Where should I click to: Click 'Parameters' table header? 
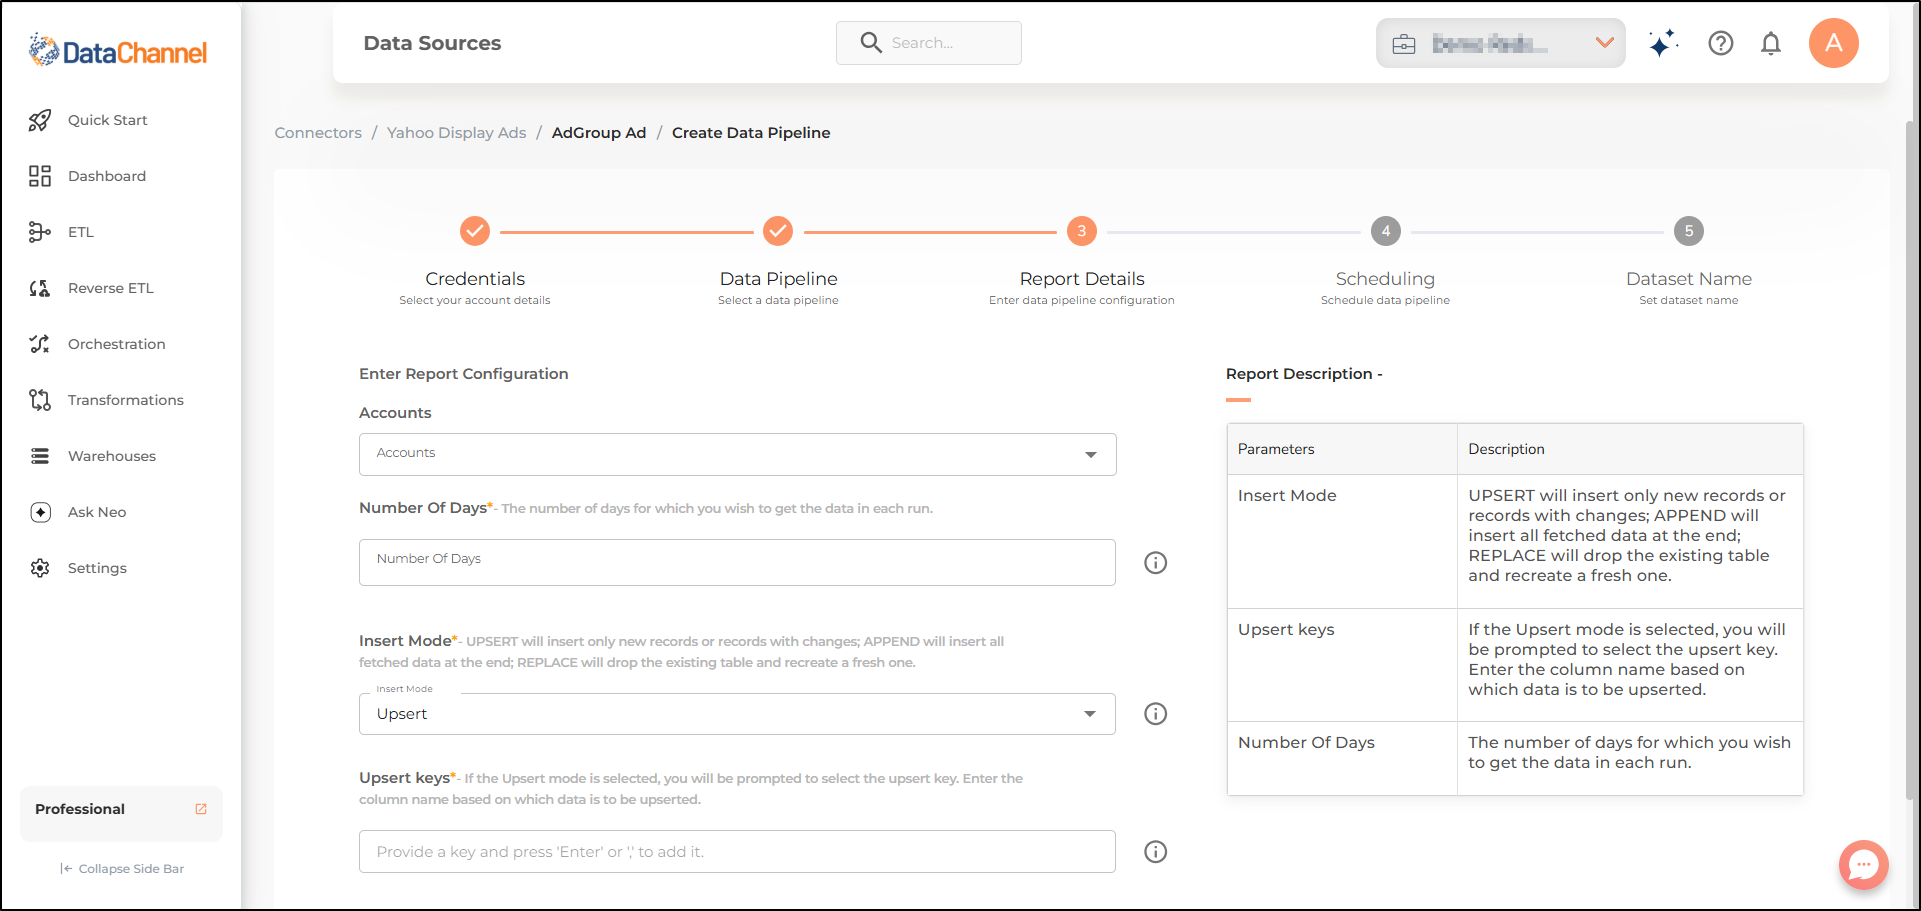1342,449
